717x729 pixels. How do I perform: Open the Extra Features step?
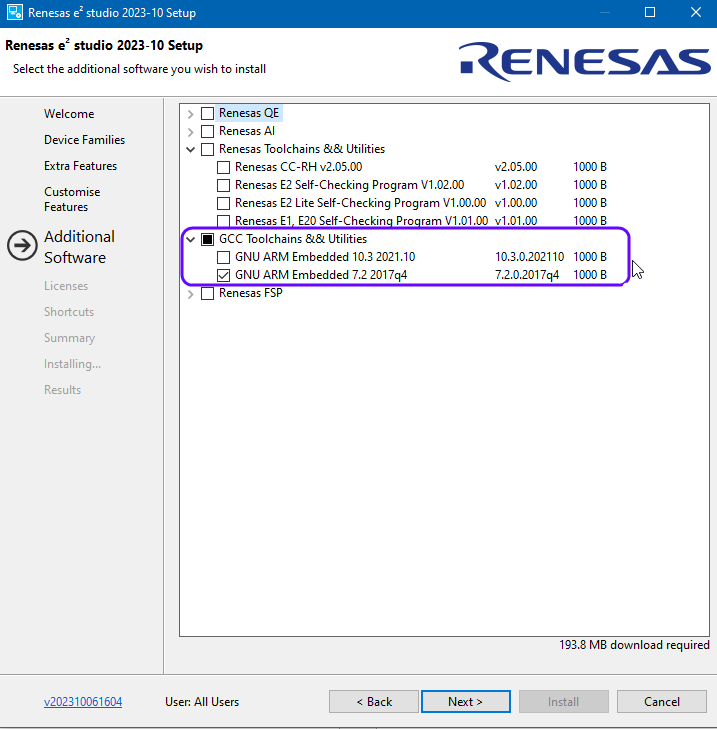(x=80, y=166)
